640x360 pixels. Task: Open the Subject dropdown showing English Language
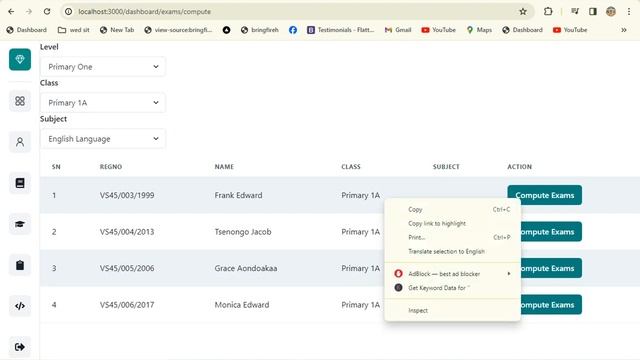[103, 139]
